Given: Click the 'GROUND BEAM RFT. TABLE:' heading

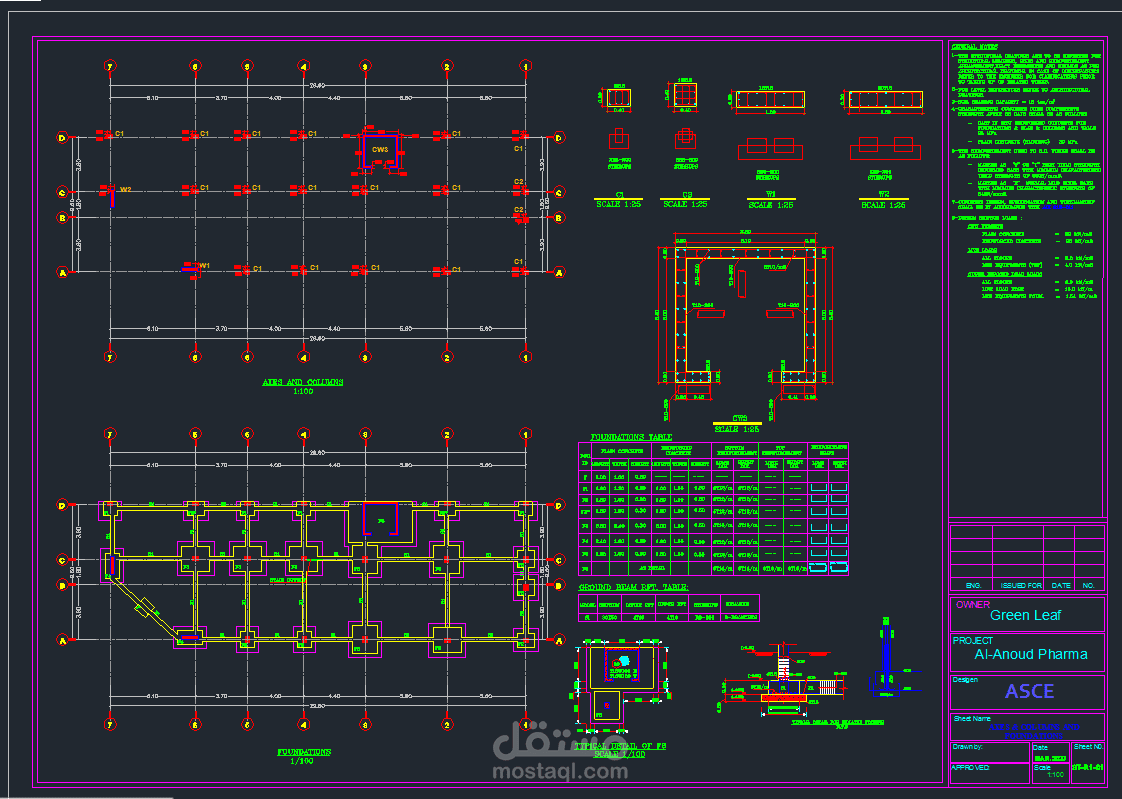Looking at the screenshot, I should coord(633,587).
